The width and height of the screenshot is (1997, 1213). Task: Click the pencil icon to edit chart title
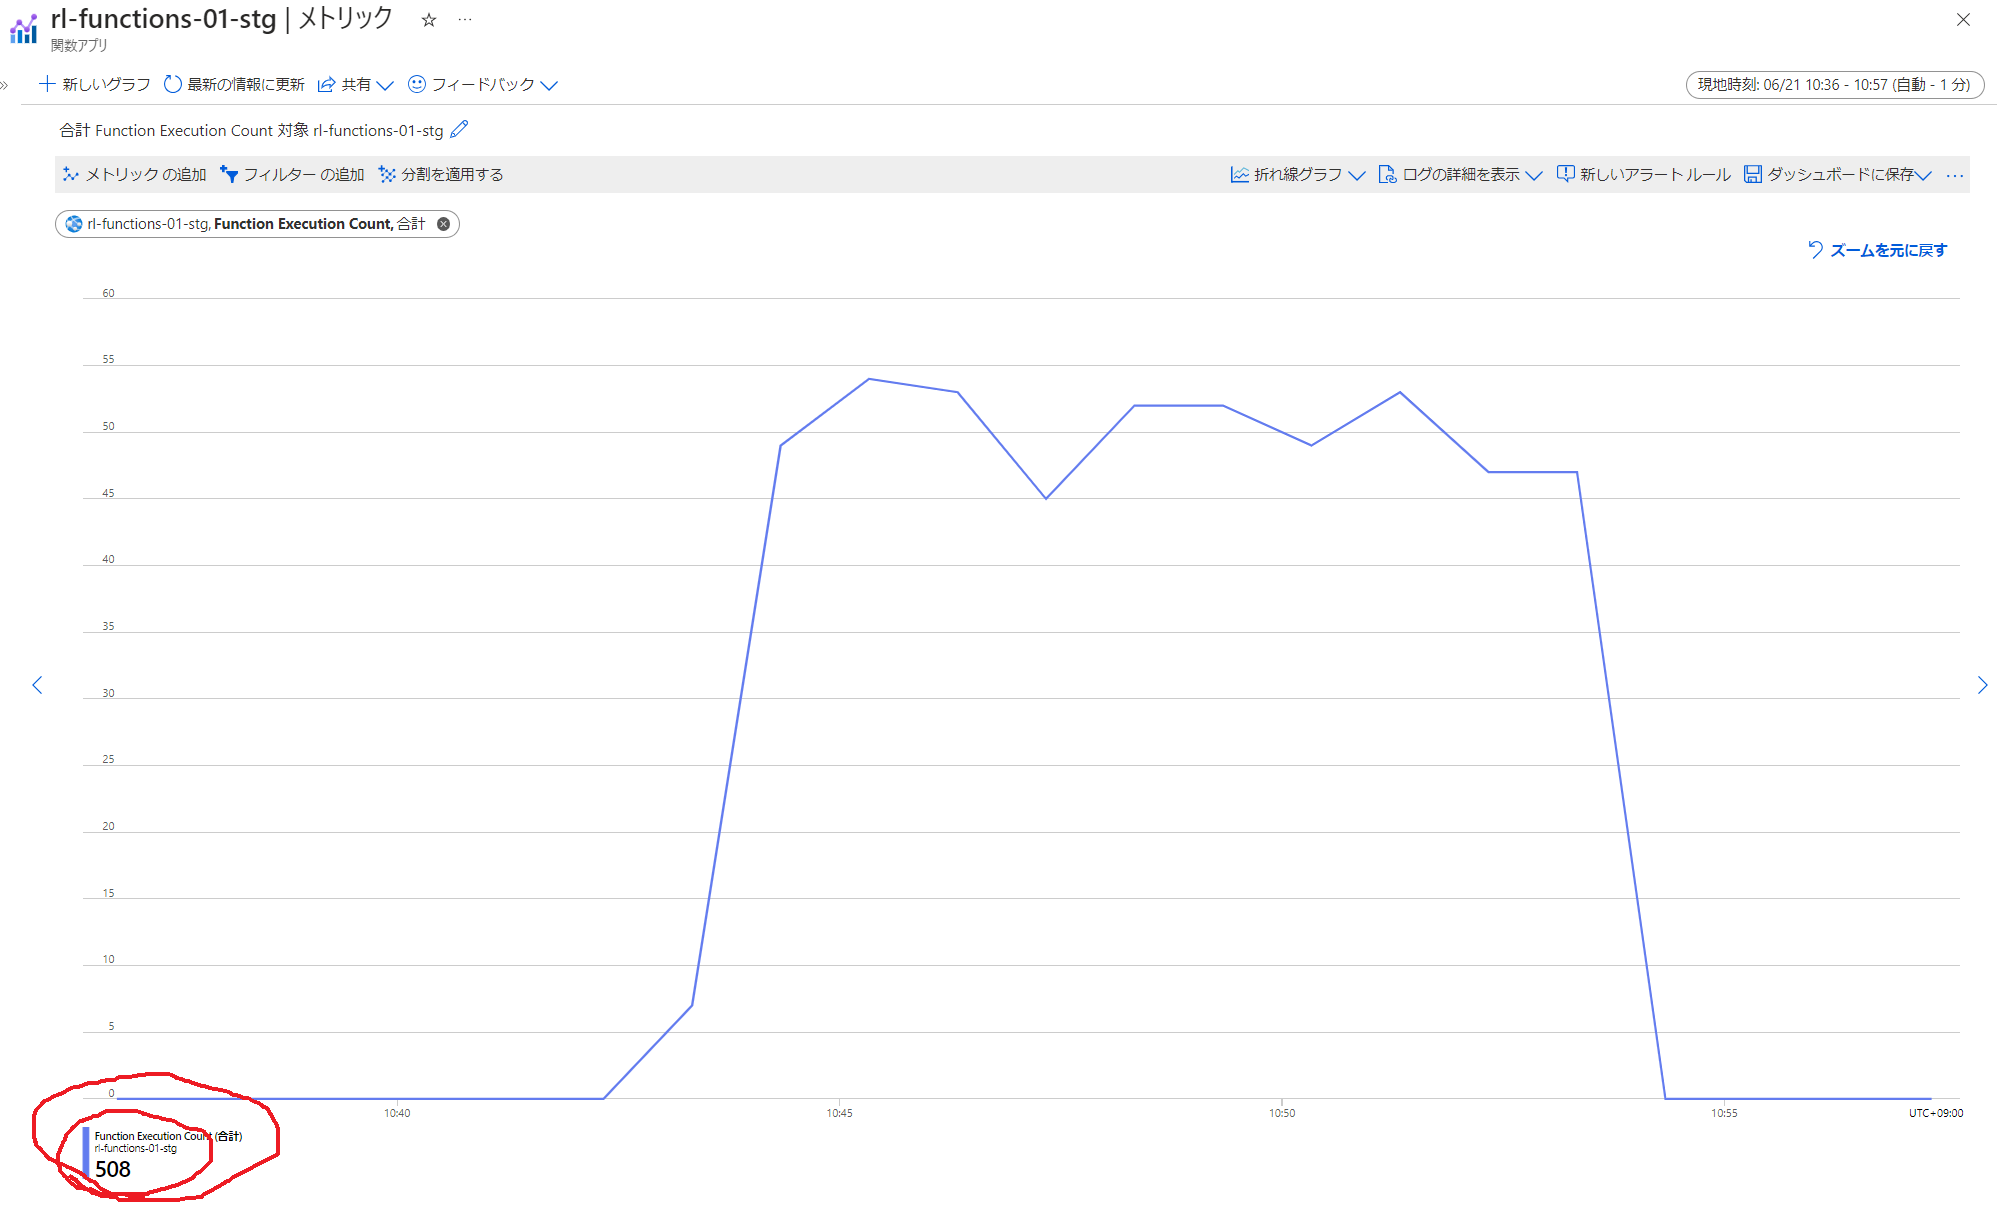click(459, 129)
